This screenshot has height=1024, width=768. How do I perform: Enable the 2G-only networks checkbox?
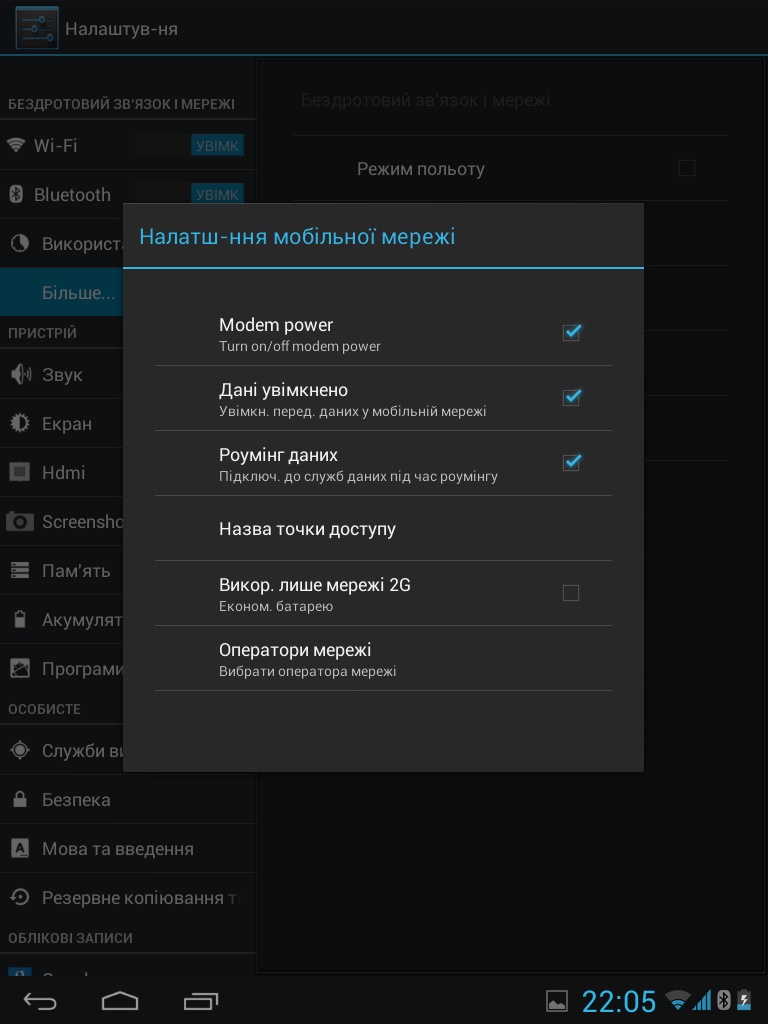[x=571, y=593]
